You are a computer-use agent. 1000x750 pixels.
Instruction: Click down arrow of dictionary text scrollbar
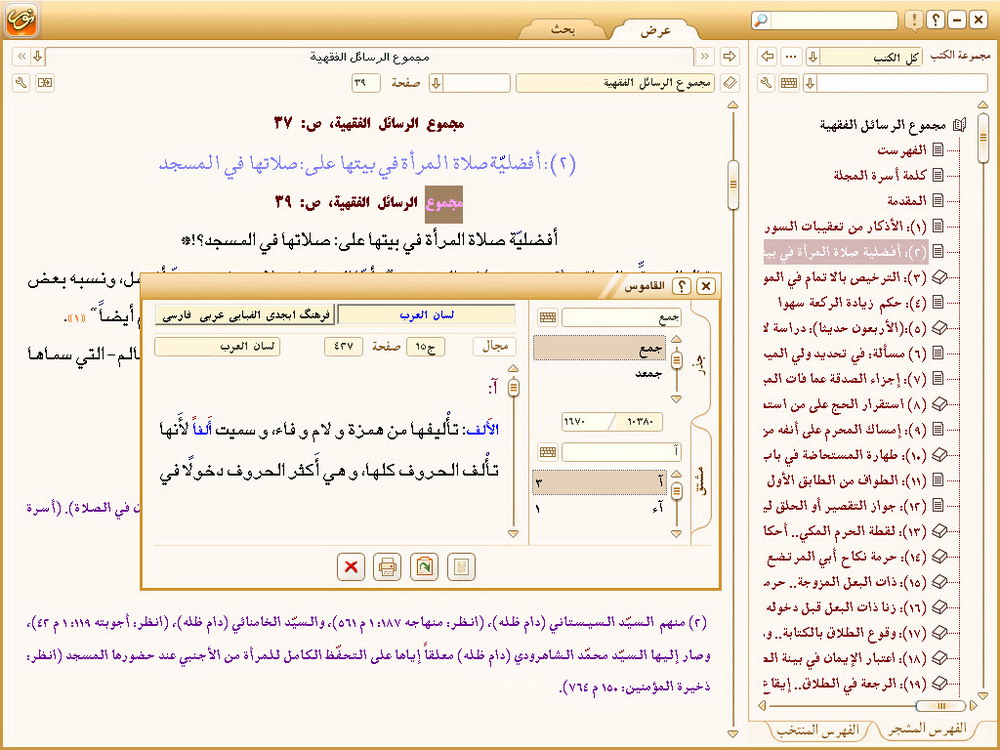pyautogui.click(x=513, y=534)
